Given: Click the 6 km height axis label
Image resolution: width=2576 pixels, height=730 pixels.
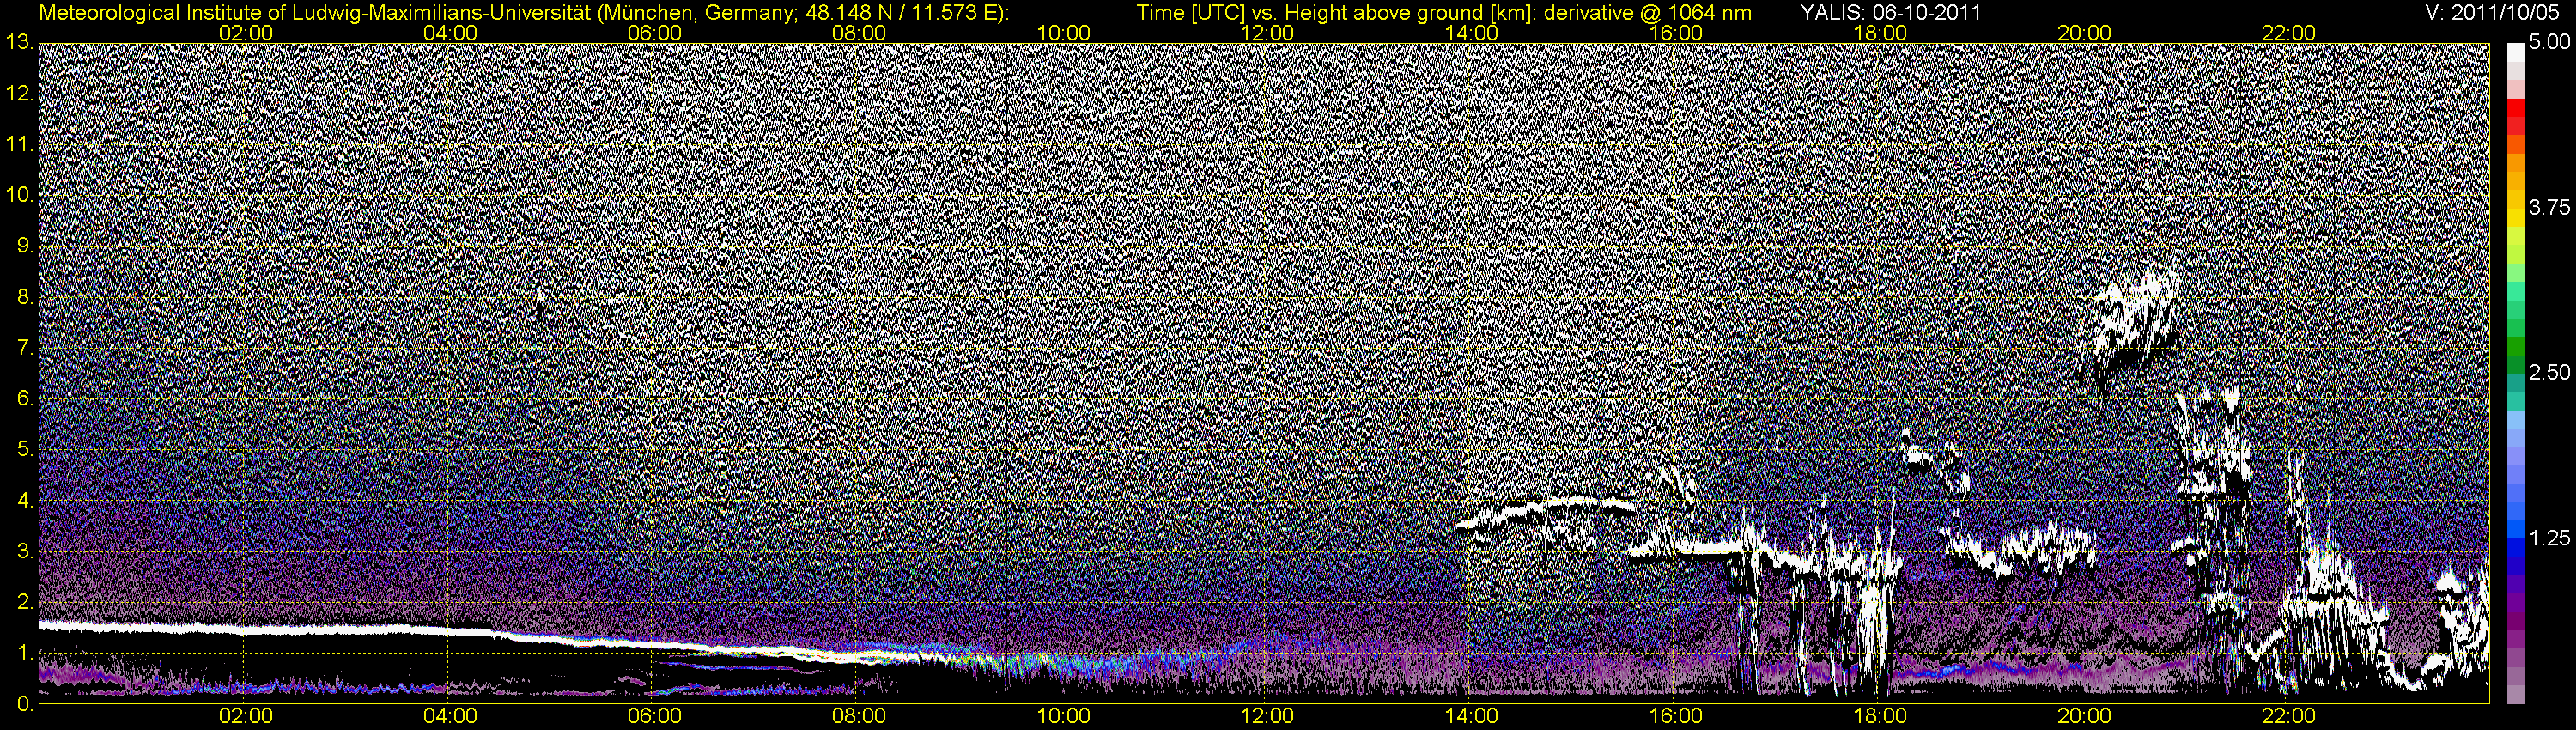Looking at the screenshot, I should coord(25,399).
